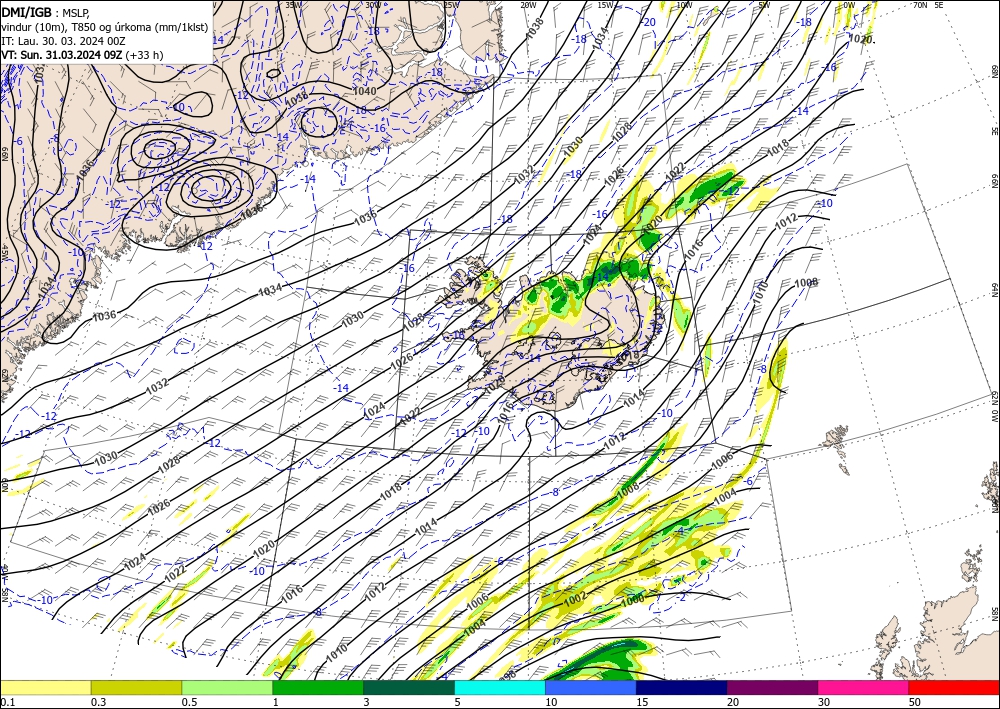1000x709 pixels.
Task: Click the light green 0.5 legend swatch
Action: 227,687
